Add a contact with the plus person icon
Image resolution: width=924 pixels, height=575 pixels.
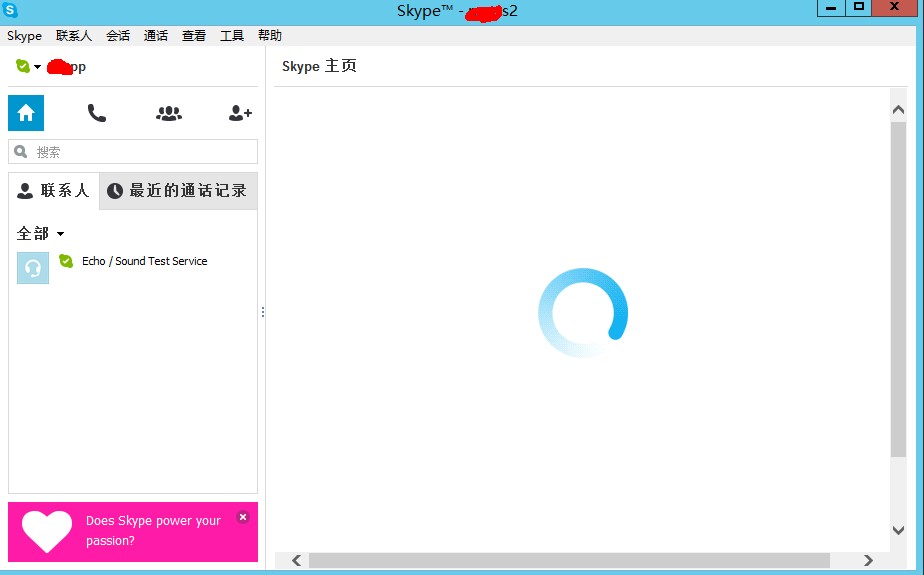click(x=240, y=113)
